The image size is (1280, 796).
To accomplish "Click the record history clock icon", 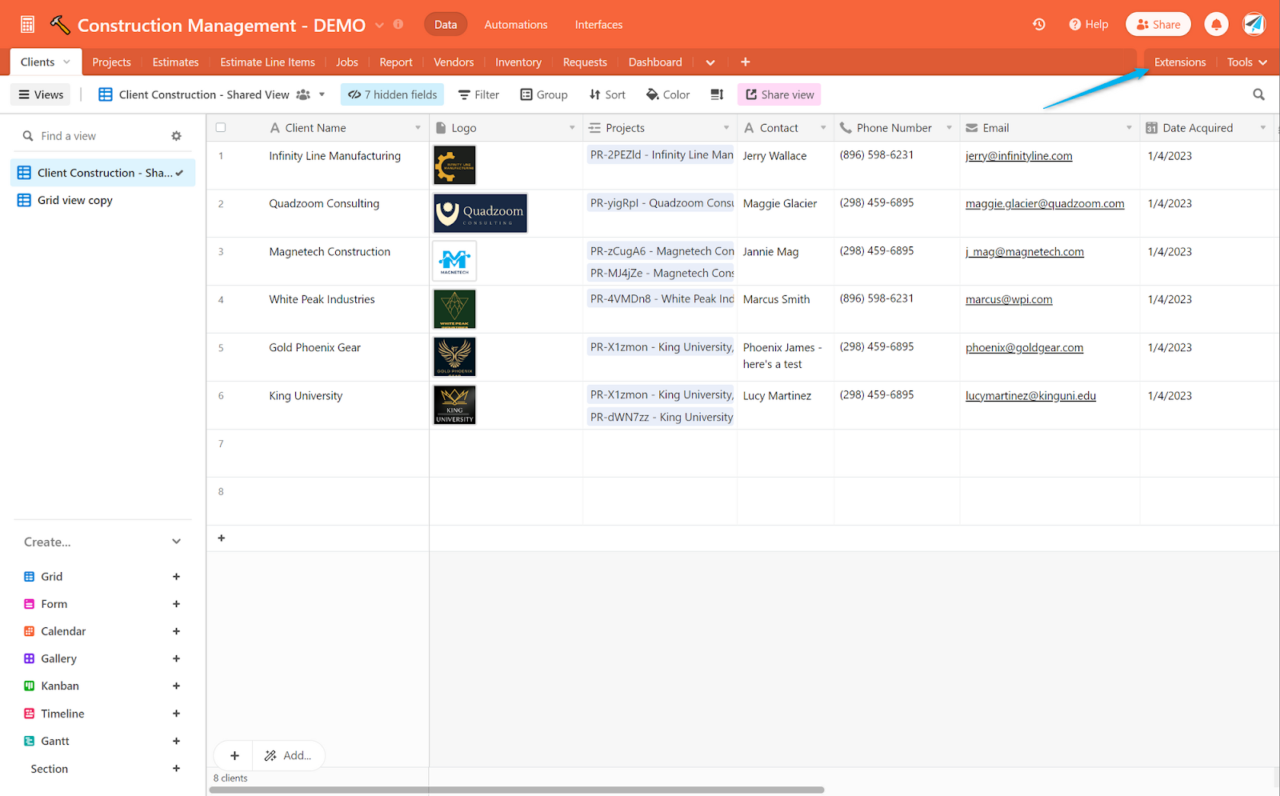I will click(x=1039, y=23).
